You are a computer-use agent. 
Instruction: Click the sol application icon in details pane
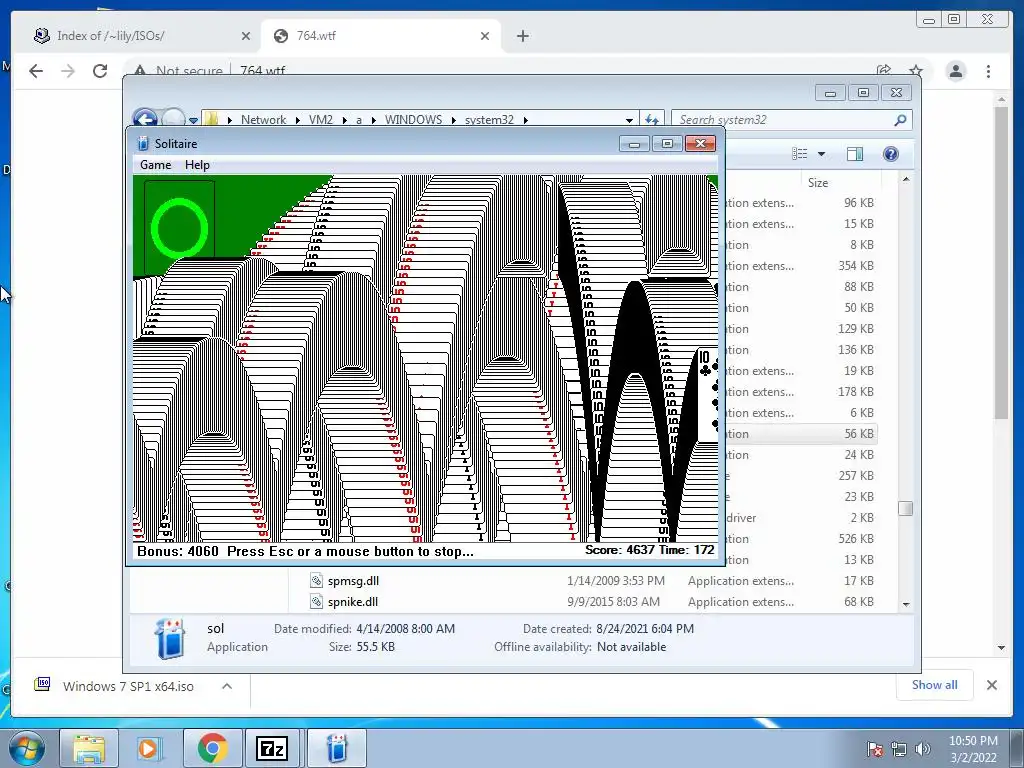pos(171,638)
